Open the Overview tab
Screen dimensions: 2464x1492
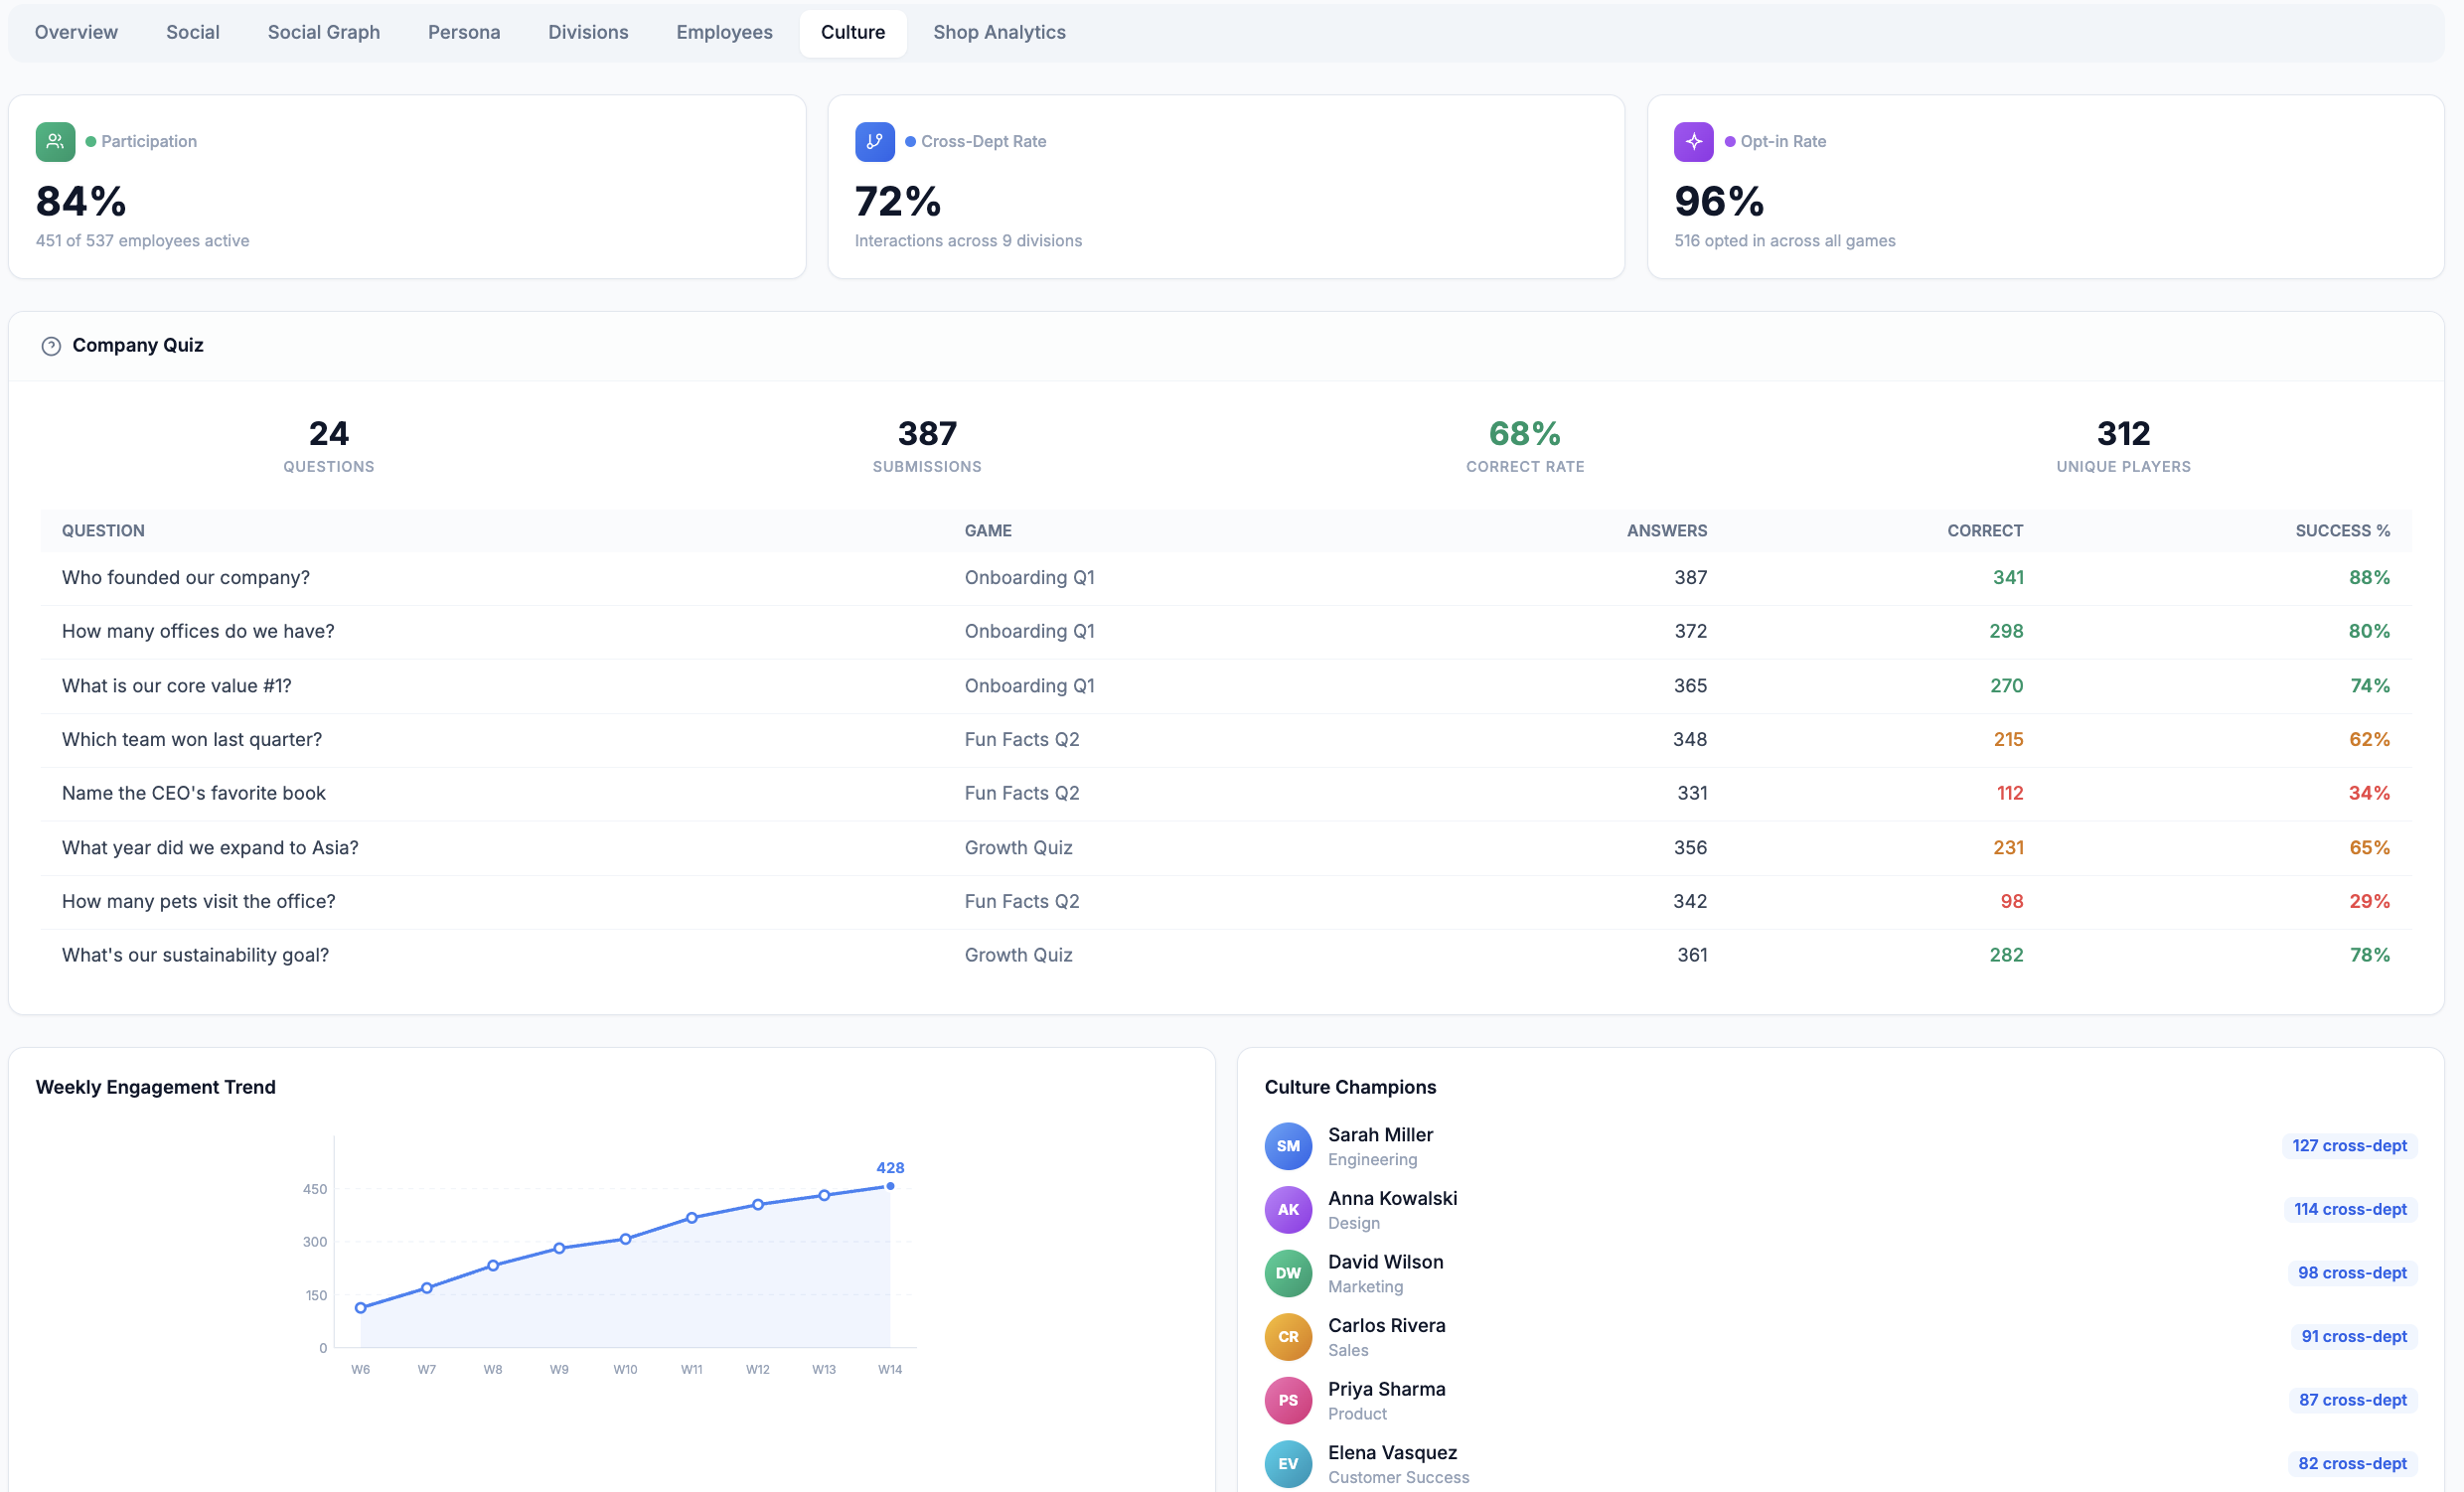76,32
